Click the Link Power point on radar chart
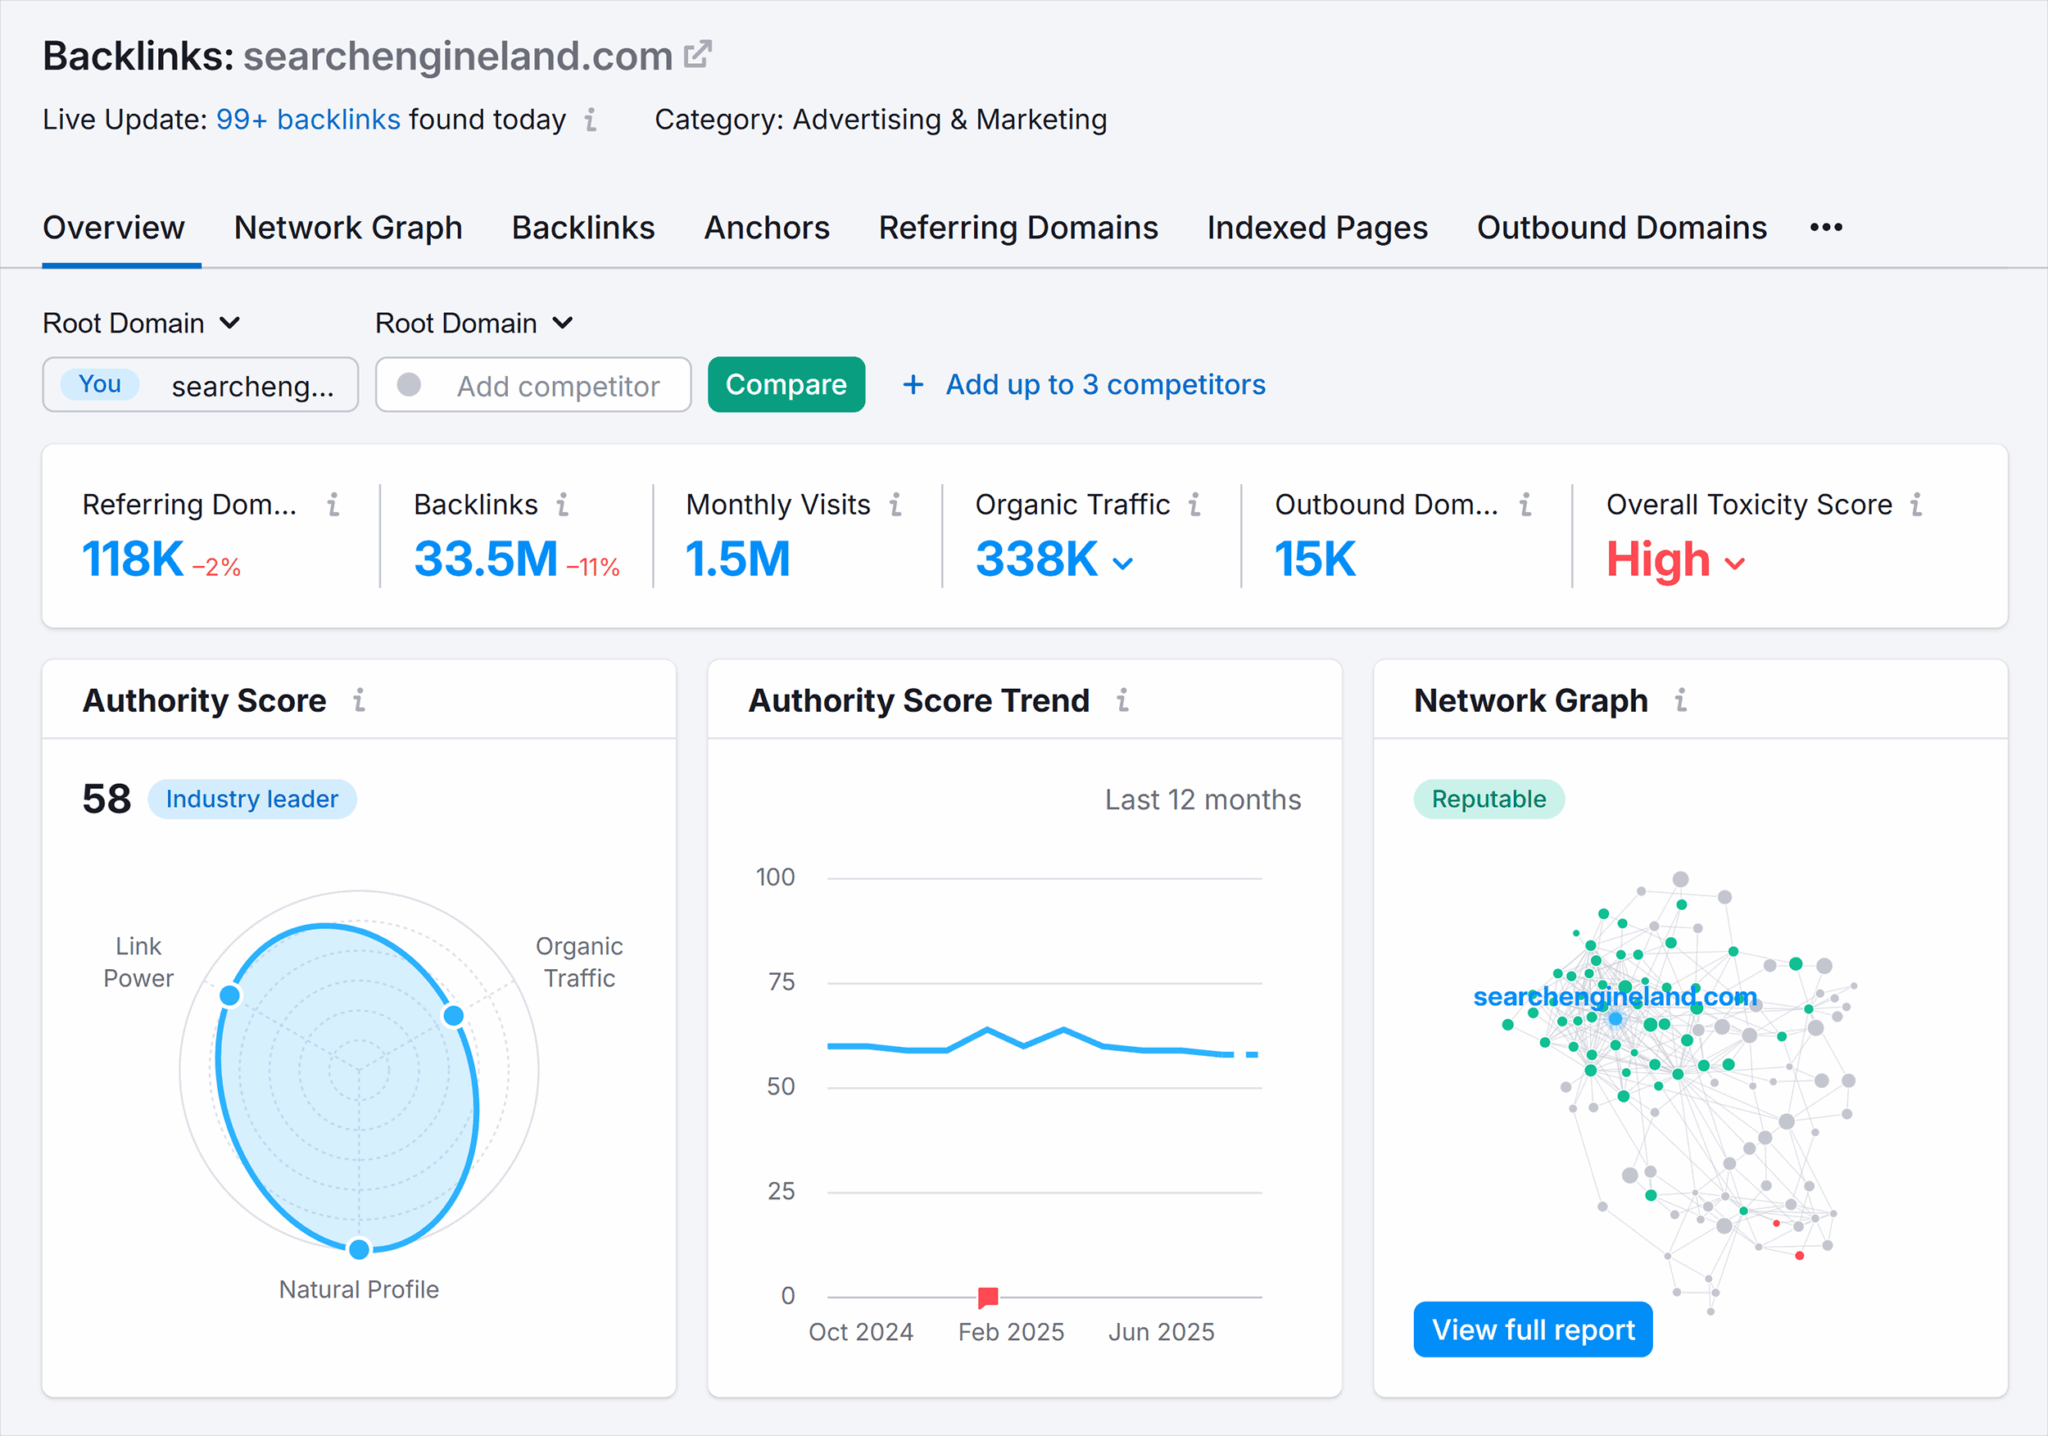 [230, 995]
